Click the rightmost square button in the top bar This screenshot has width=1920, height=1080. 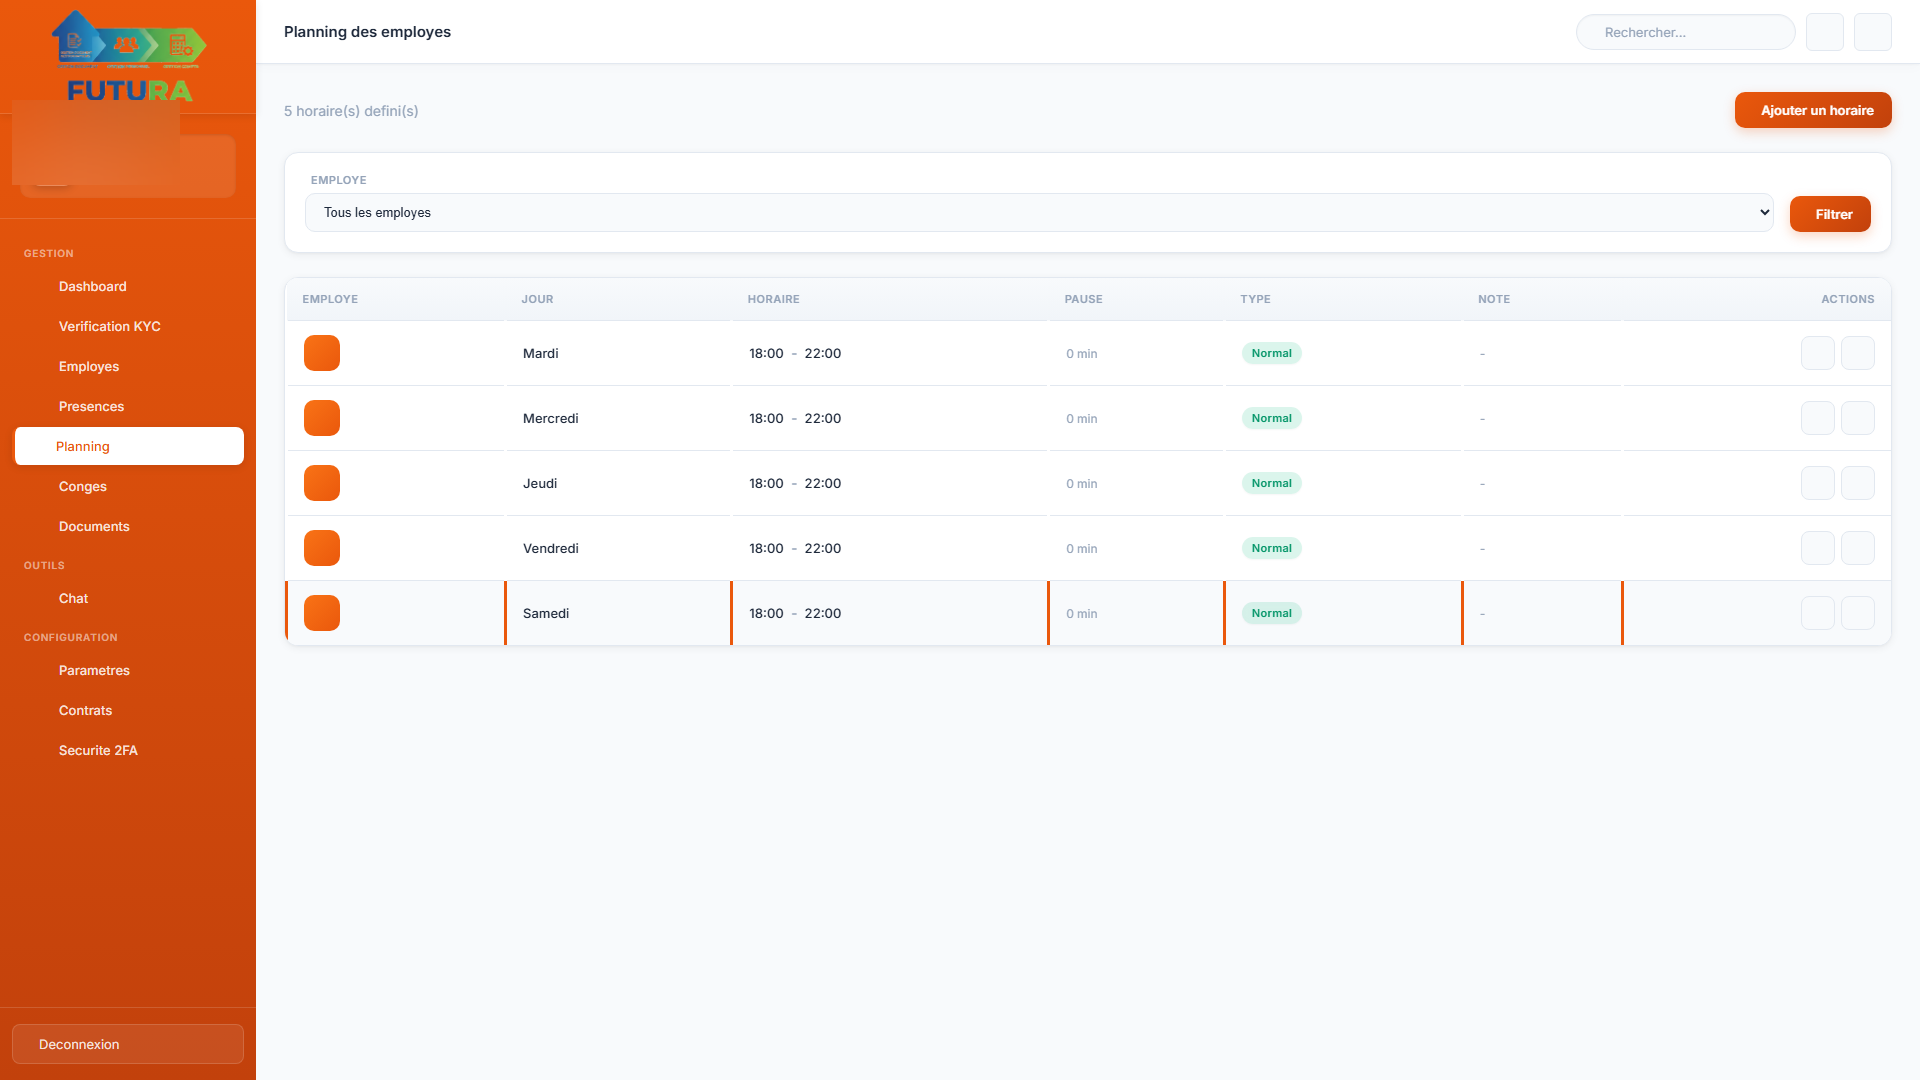click(x=1872, y=32)
